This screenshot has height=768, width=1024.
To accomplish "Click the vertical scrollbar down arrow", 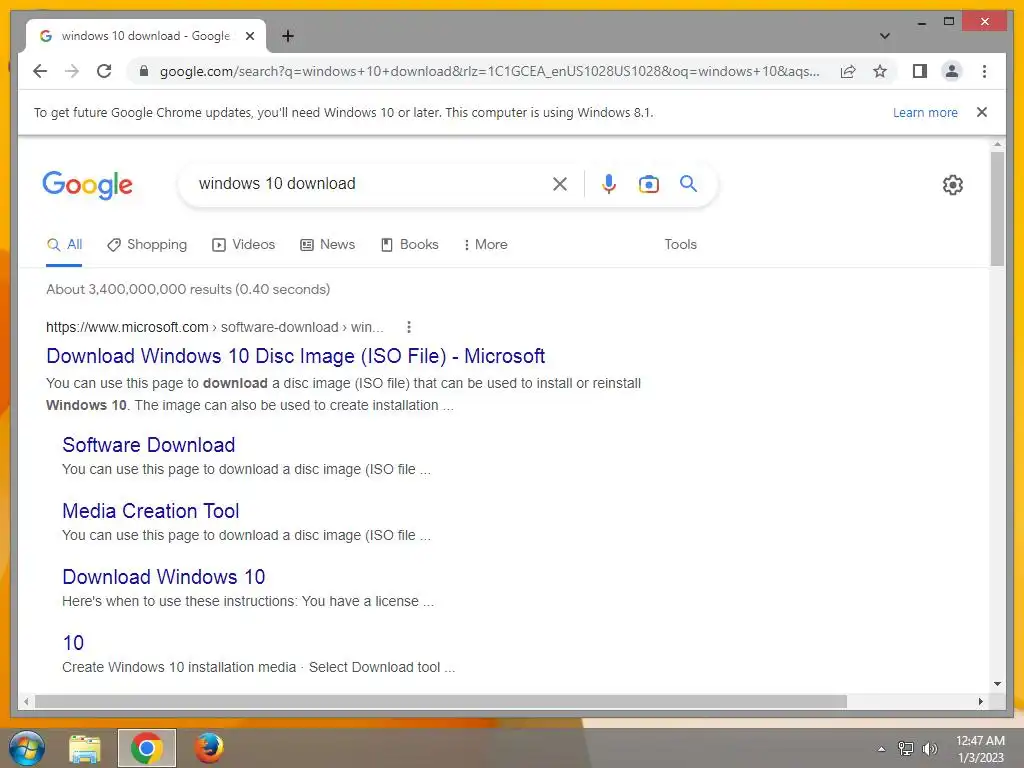I will coord(997,684).
